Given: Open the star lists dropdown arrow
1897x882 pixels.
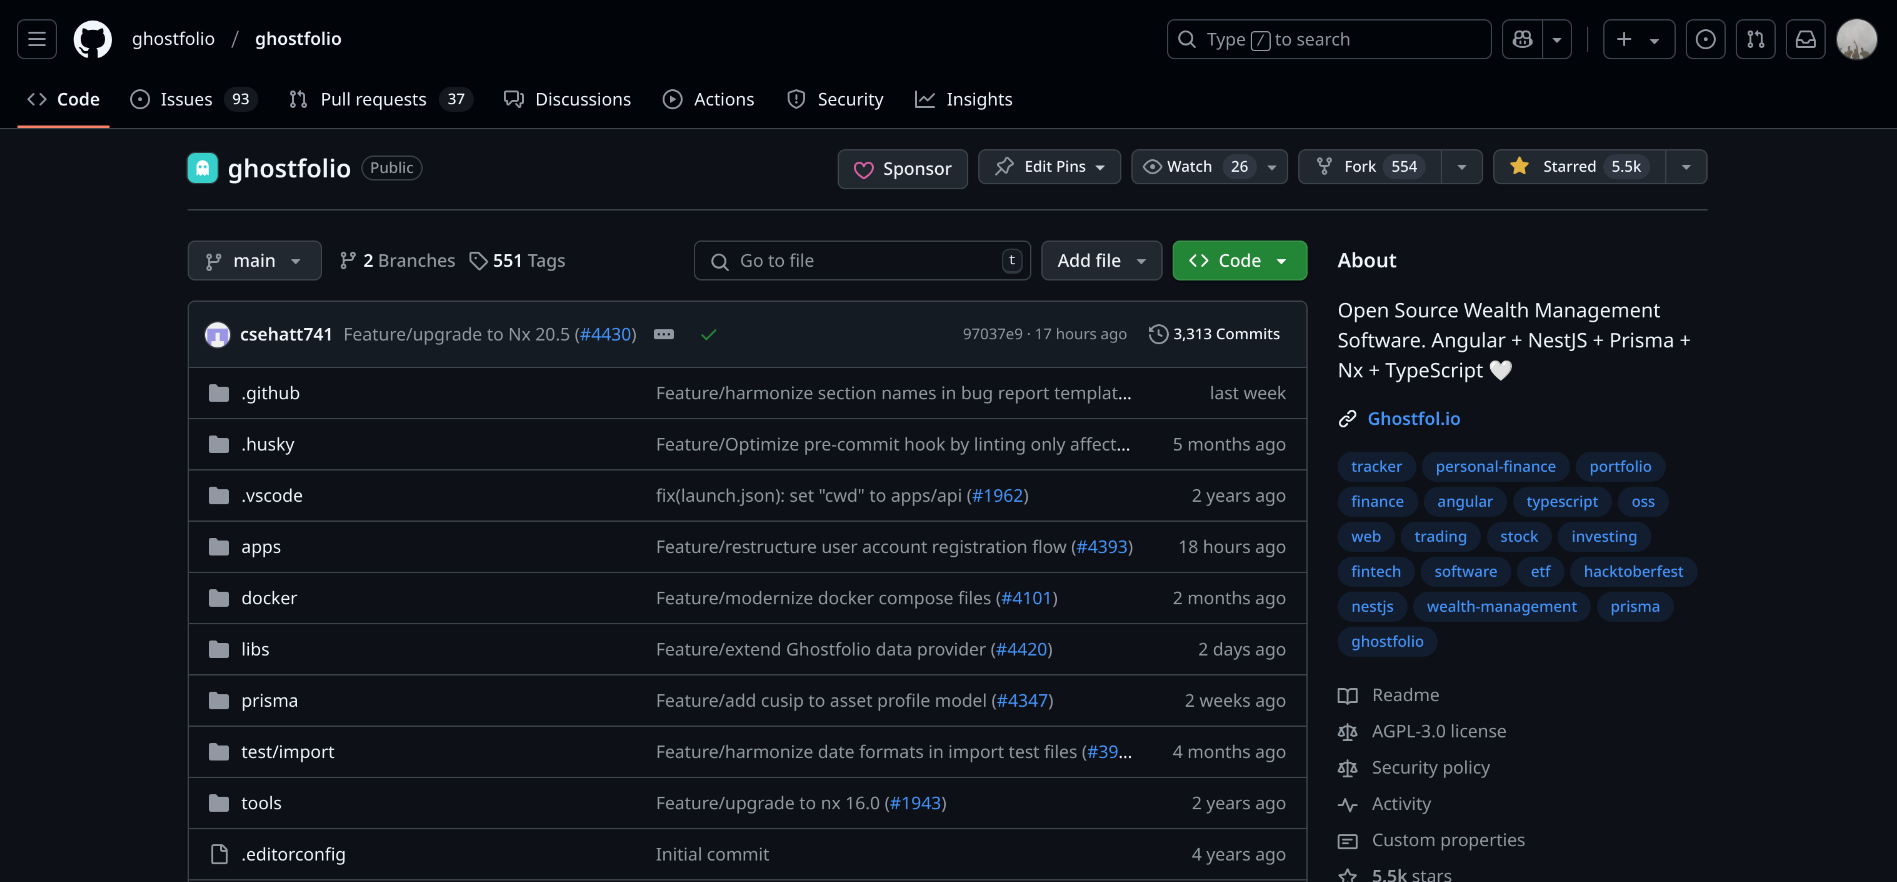Looking at the screenshot, I should (x=1686, y=167).
